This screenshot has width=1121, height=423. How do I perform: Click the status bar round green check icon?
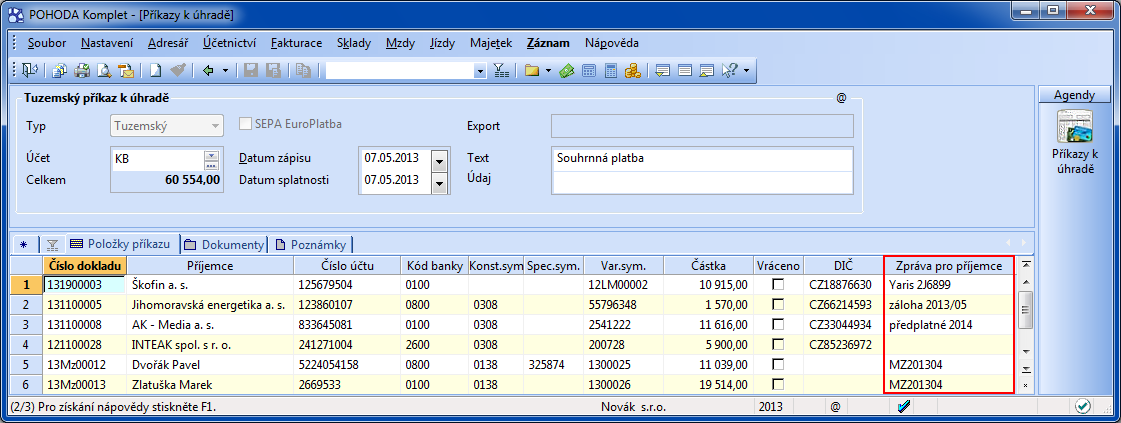tap(1083, 407)
